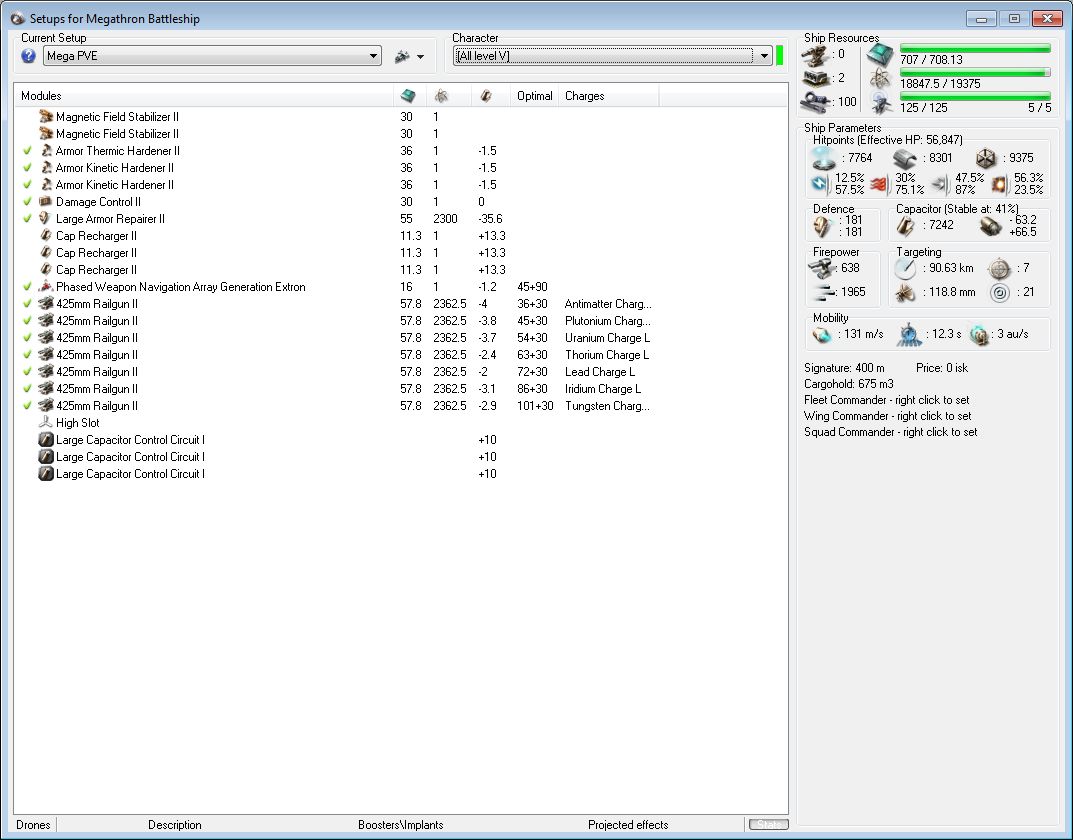Click the powergrid bar 18847.5 / 19375
This screenshot has height=840, width=1073.
click(x=975, y=73)
